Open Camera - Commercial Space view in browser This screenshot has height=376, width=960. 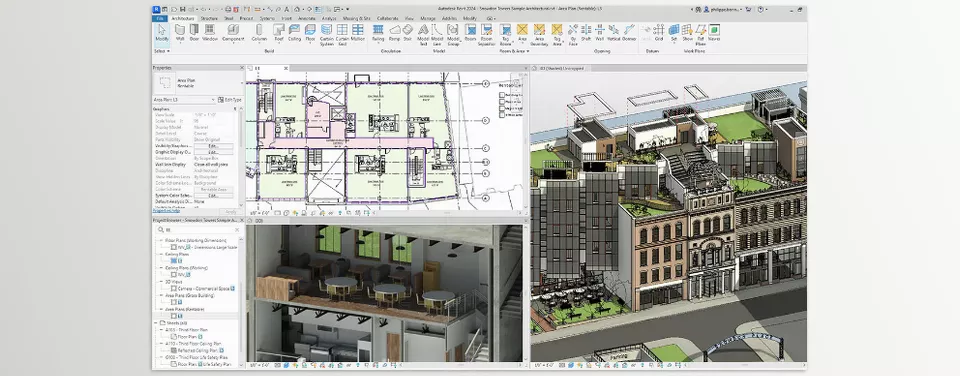203,288
